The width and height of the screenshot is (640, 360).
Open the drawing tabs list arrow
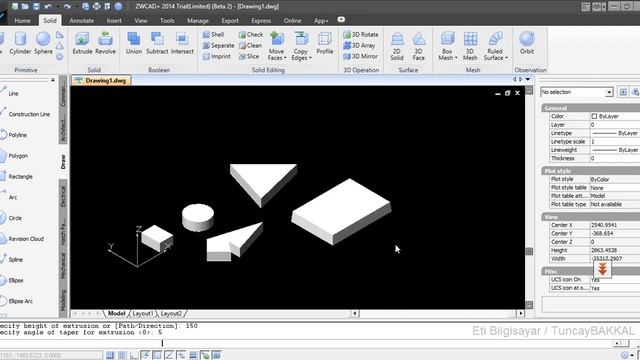528,79
